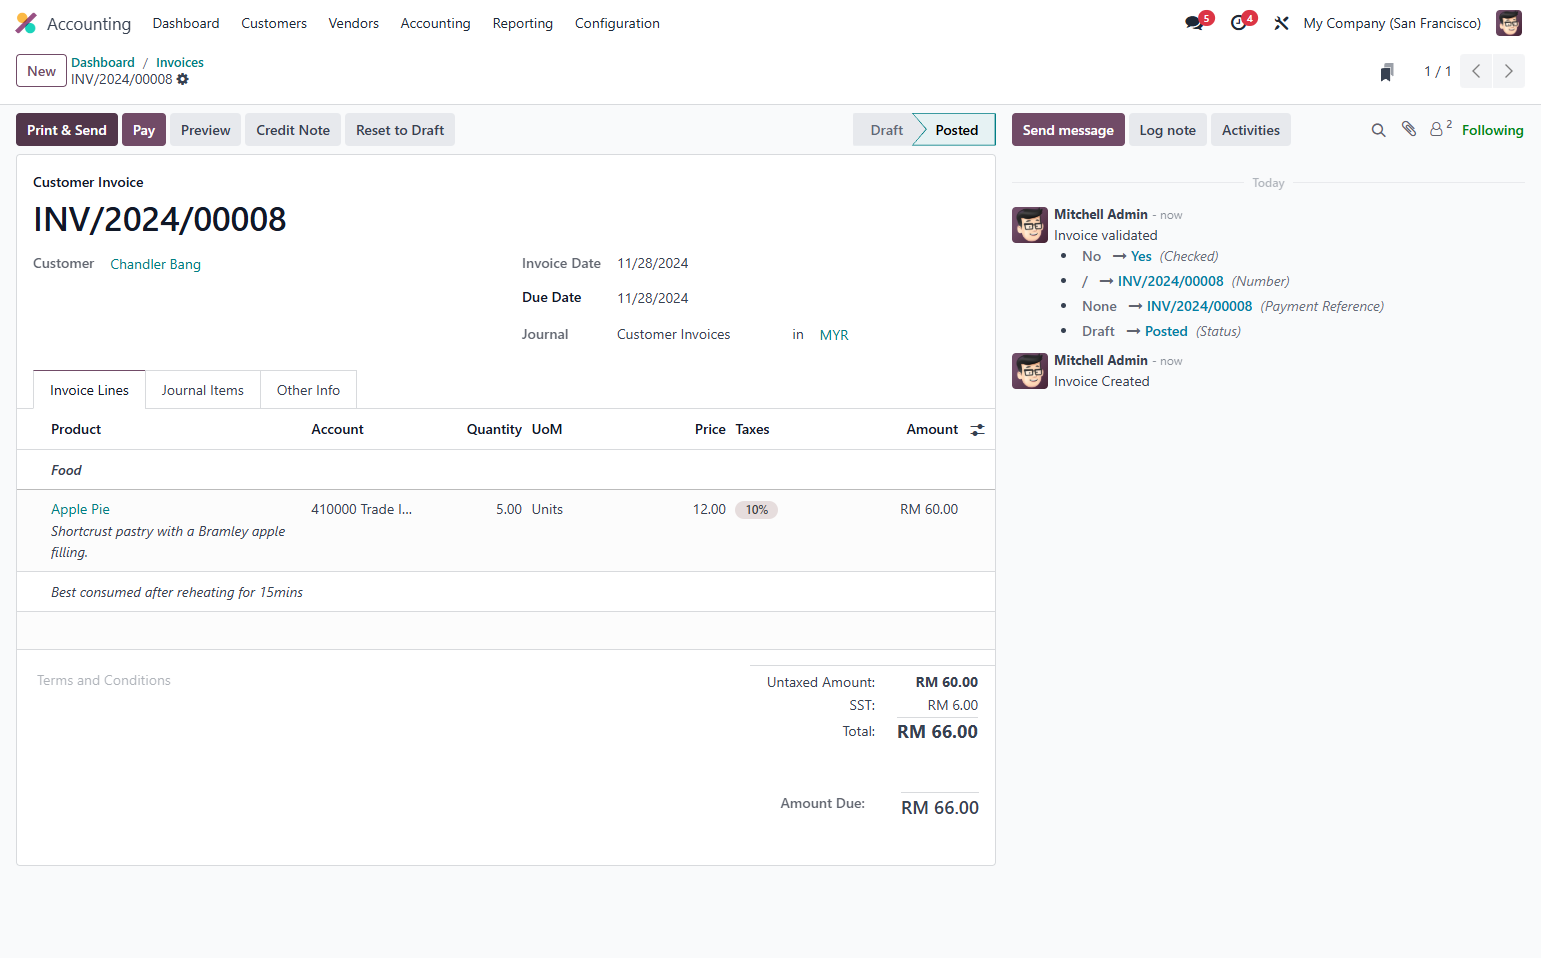This screenshot has width=1541, height=958.
Task: Click the Log note button
Action: tap(1168, 130)
